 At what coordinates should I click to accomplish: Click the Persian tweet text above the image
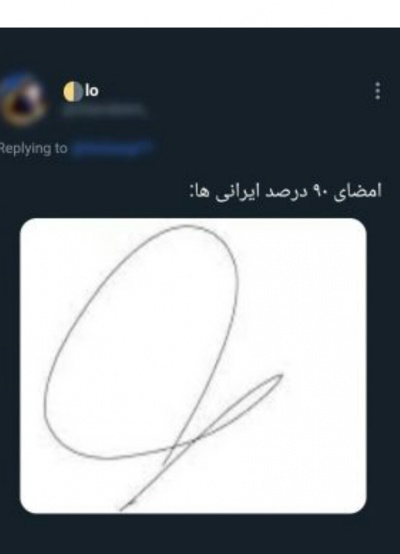[286, 192]
